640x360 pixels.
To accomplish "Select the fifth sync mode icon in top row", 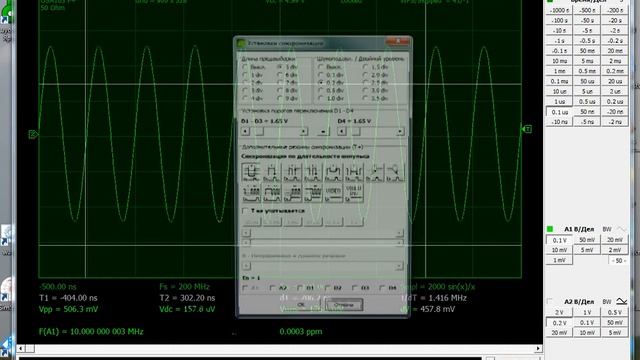I will 333,172.
